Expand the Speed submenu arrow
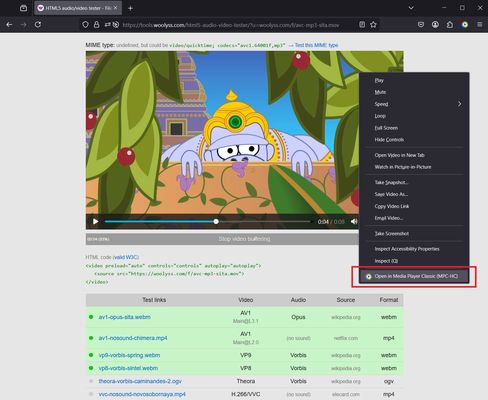488x400 pixels. point(460,104)
